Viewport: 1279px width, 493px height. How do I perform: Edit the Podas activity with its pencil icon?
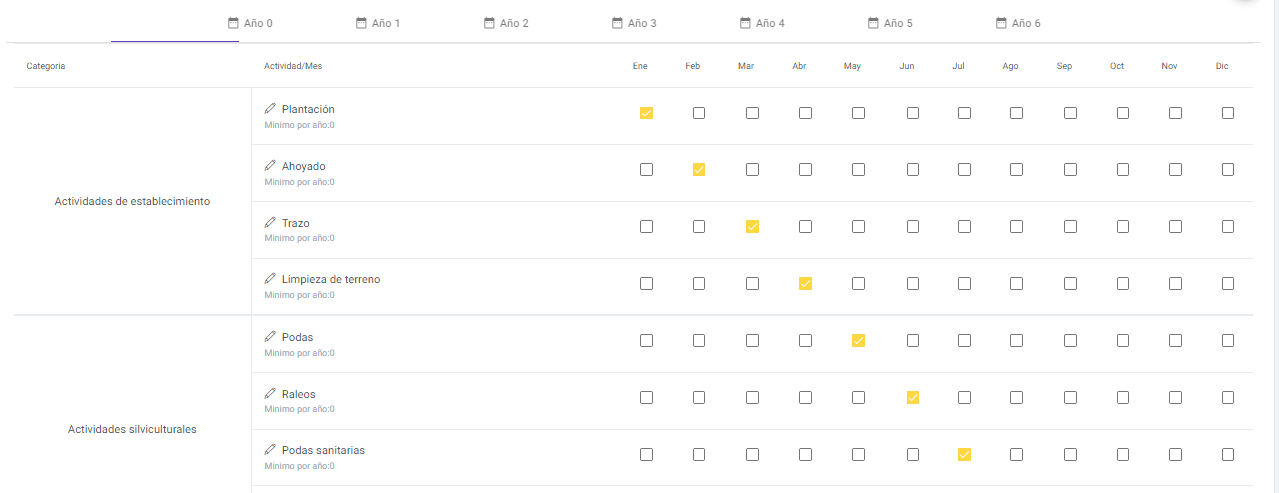[270, 337]
